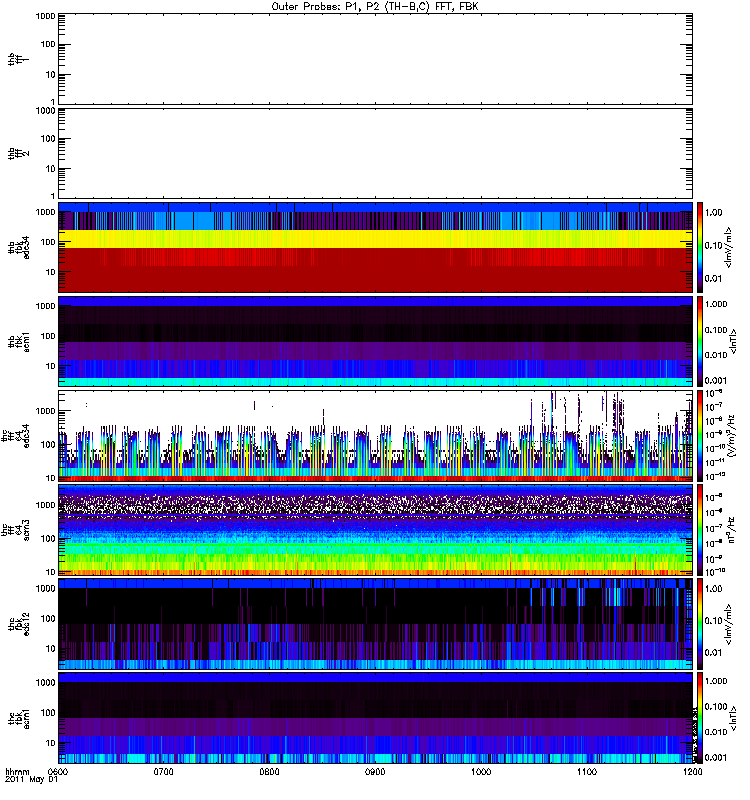The height and width of the screenshot is (800, 750).
Task: Click the thc FFT scm3 spectrogram panel
Action: pos(375,529)
